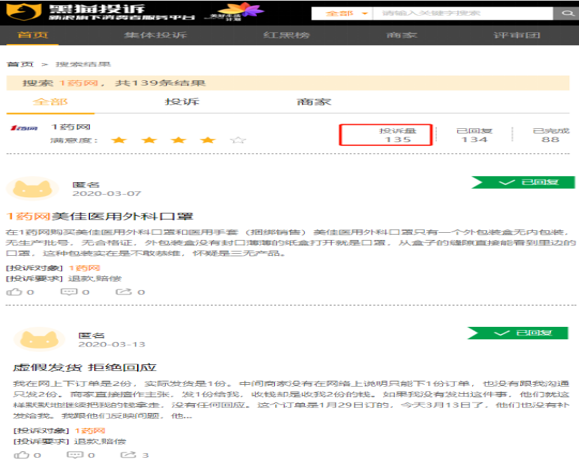Screen dimensions: 579x461
Task: Open the 虚假发货 拒绝回应 complaint title
Action: (x=85, y=368)
